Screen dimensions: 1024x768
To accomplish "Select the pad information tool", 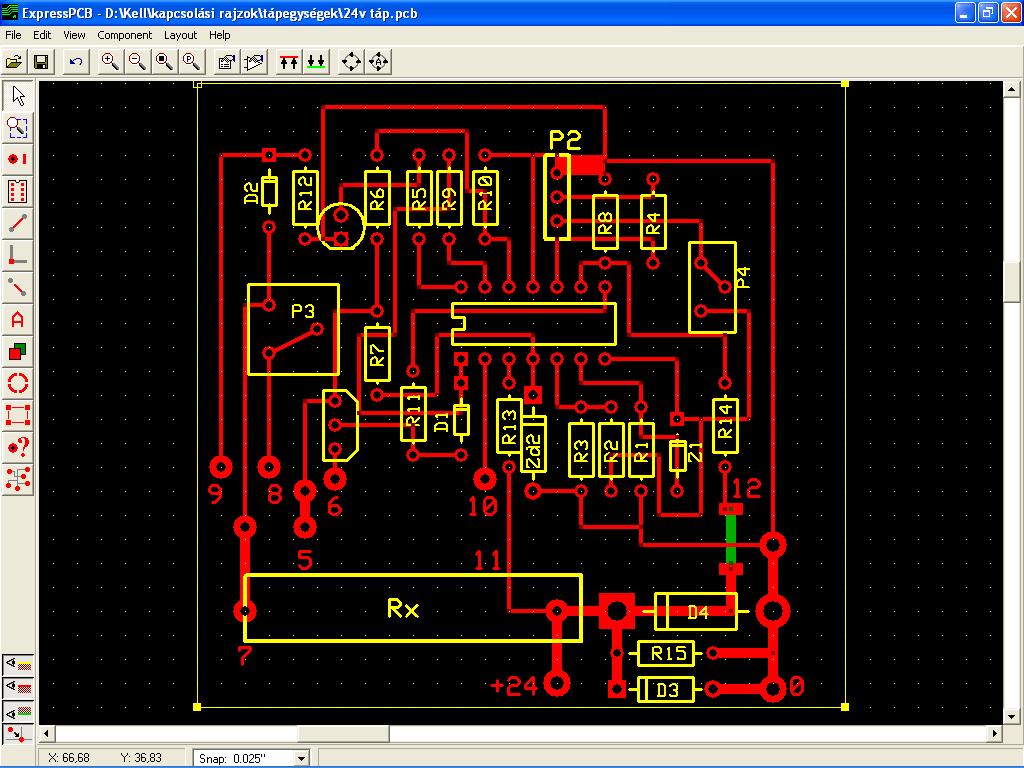I will click(18, 447).
